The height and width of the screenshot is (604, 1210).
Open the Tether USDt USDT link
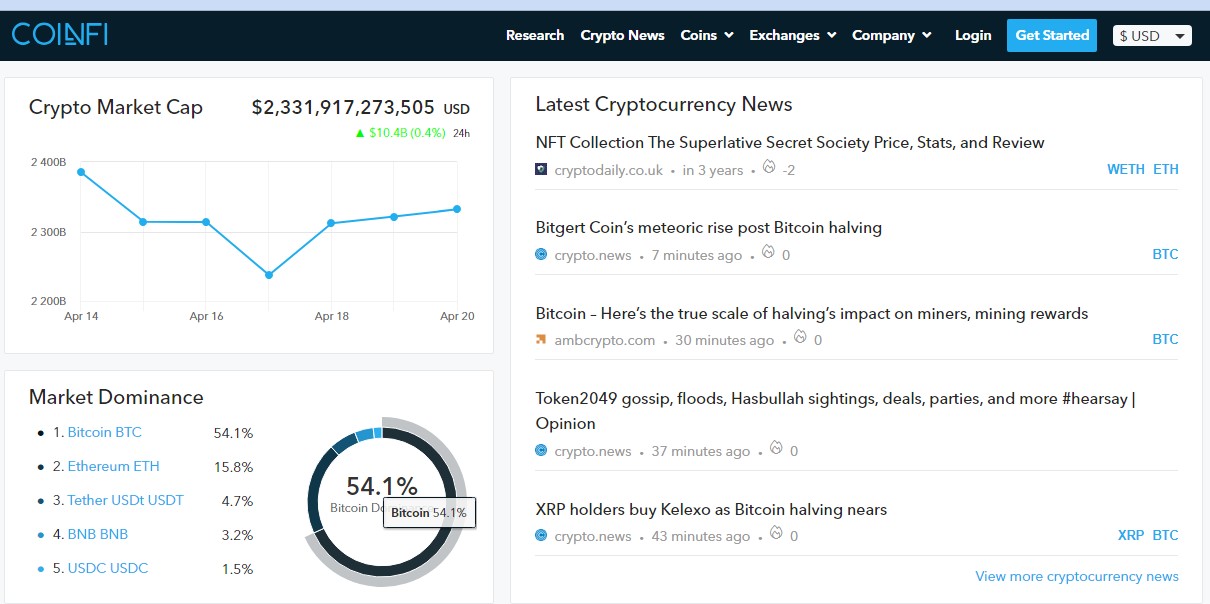pyautogui.click(x=126, y=500)
